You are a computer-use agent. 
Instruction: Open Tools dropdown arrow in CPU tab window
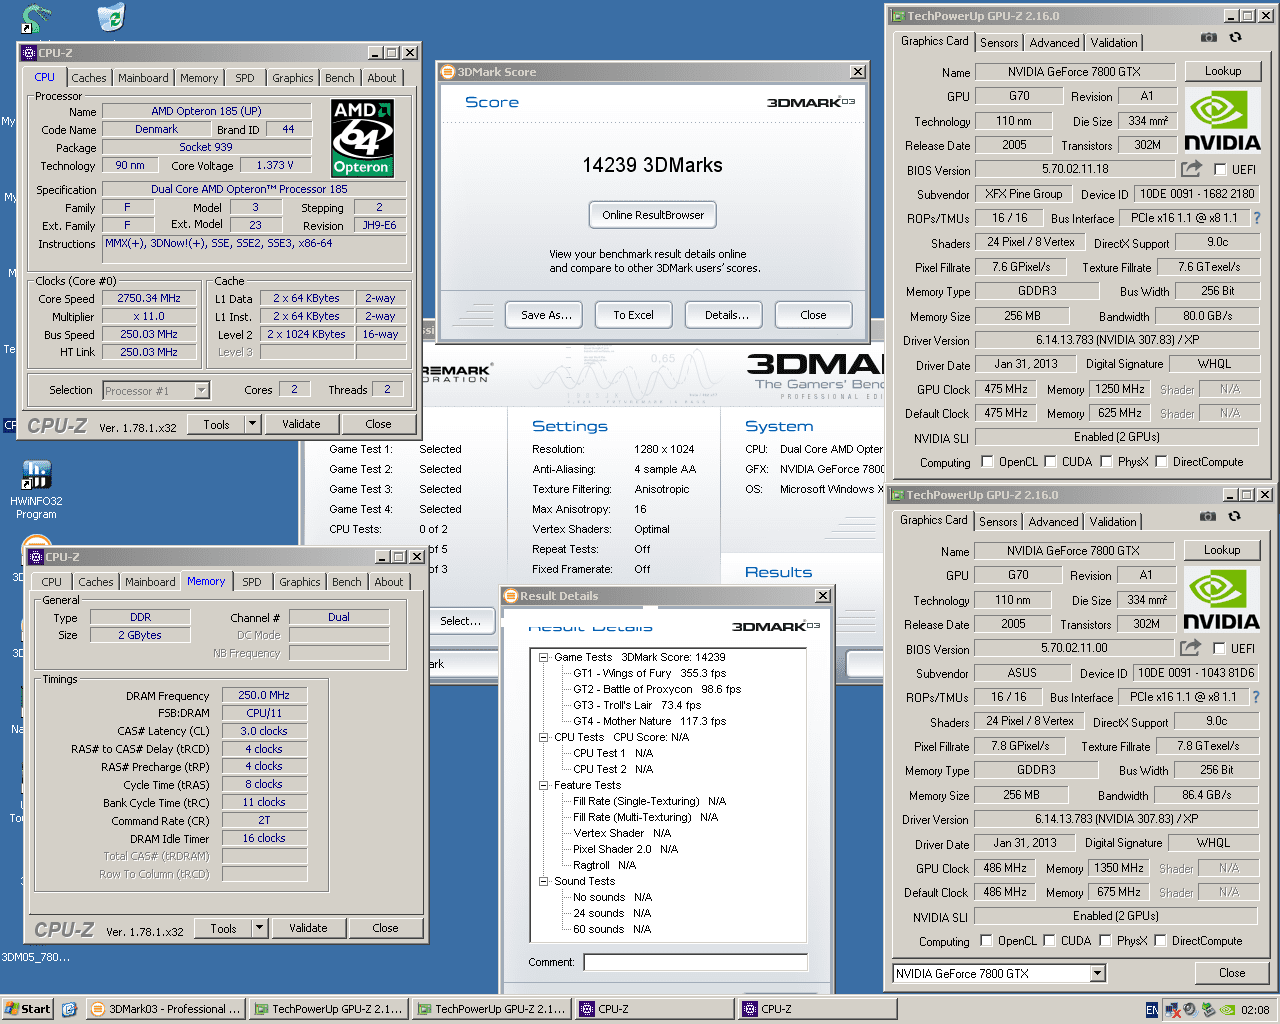[252, 424]
